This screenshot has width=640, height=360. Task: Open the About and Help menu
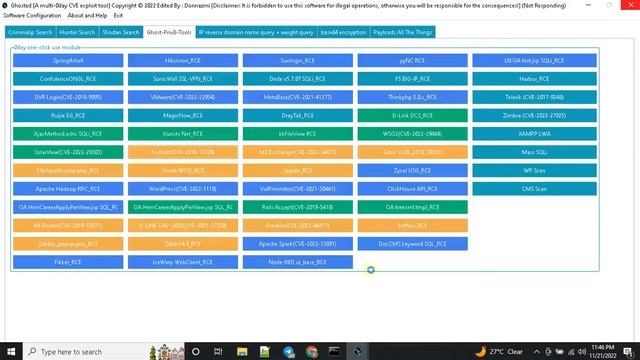coord(87,16)
